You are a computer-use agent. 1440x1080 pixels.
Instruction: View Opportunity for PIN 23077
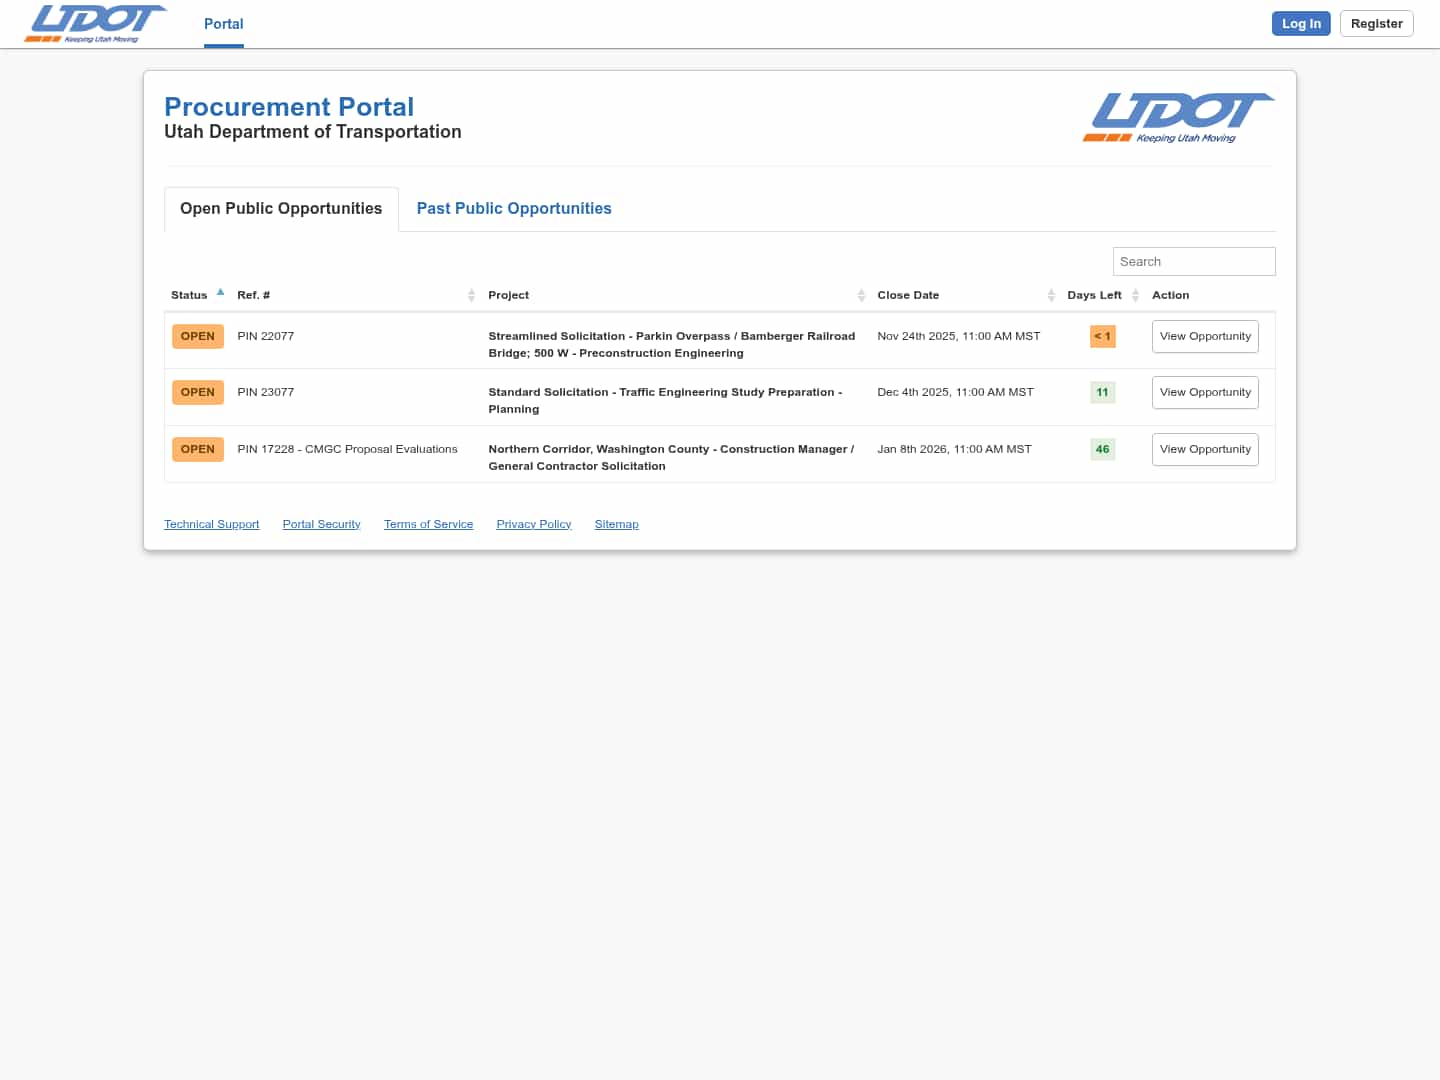point(1205,392)
